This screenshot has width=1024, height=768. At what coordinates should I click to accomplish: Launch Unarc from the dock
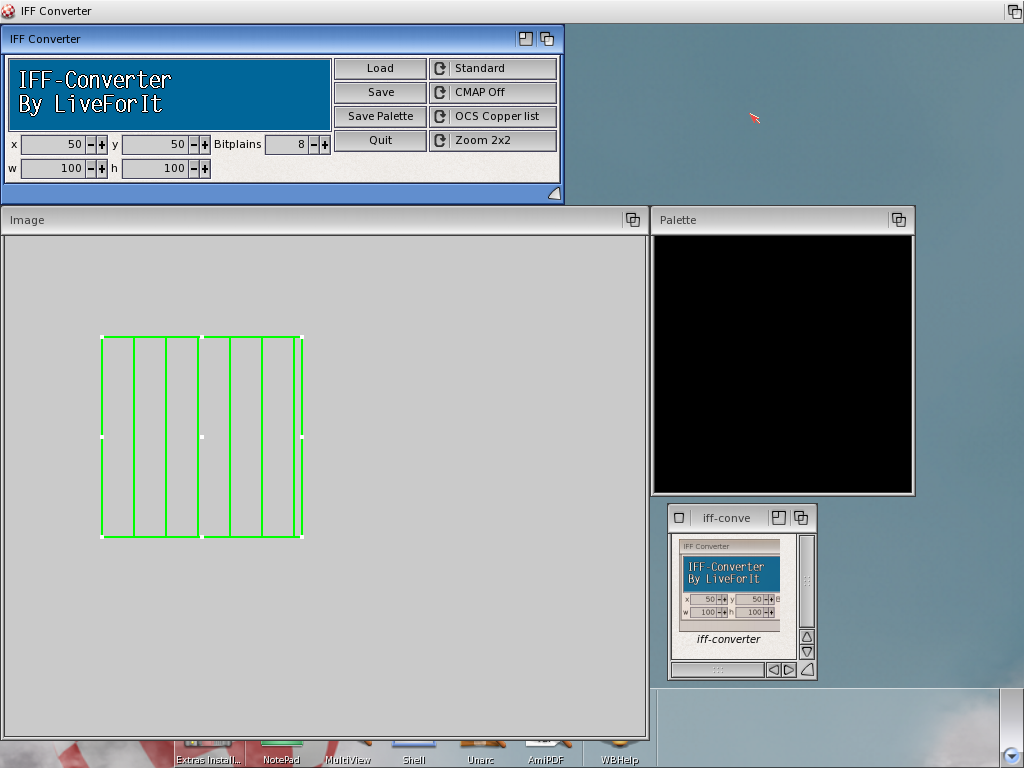click(480, 753)
